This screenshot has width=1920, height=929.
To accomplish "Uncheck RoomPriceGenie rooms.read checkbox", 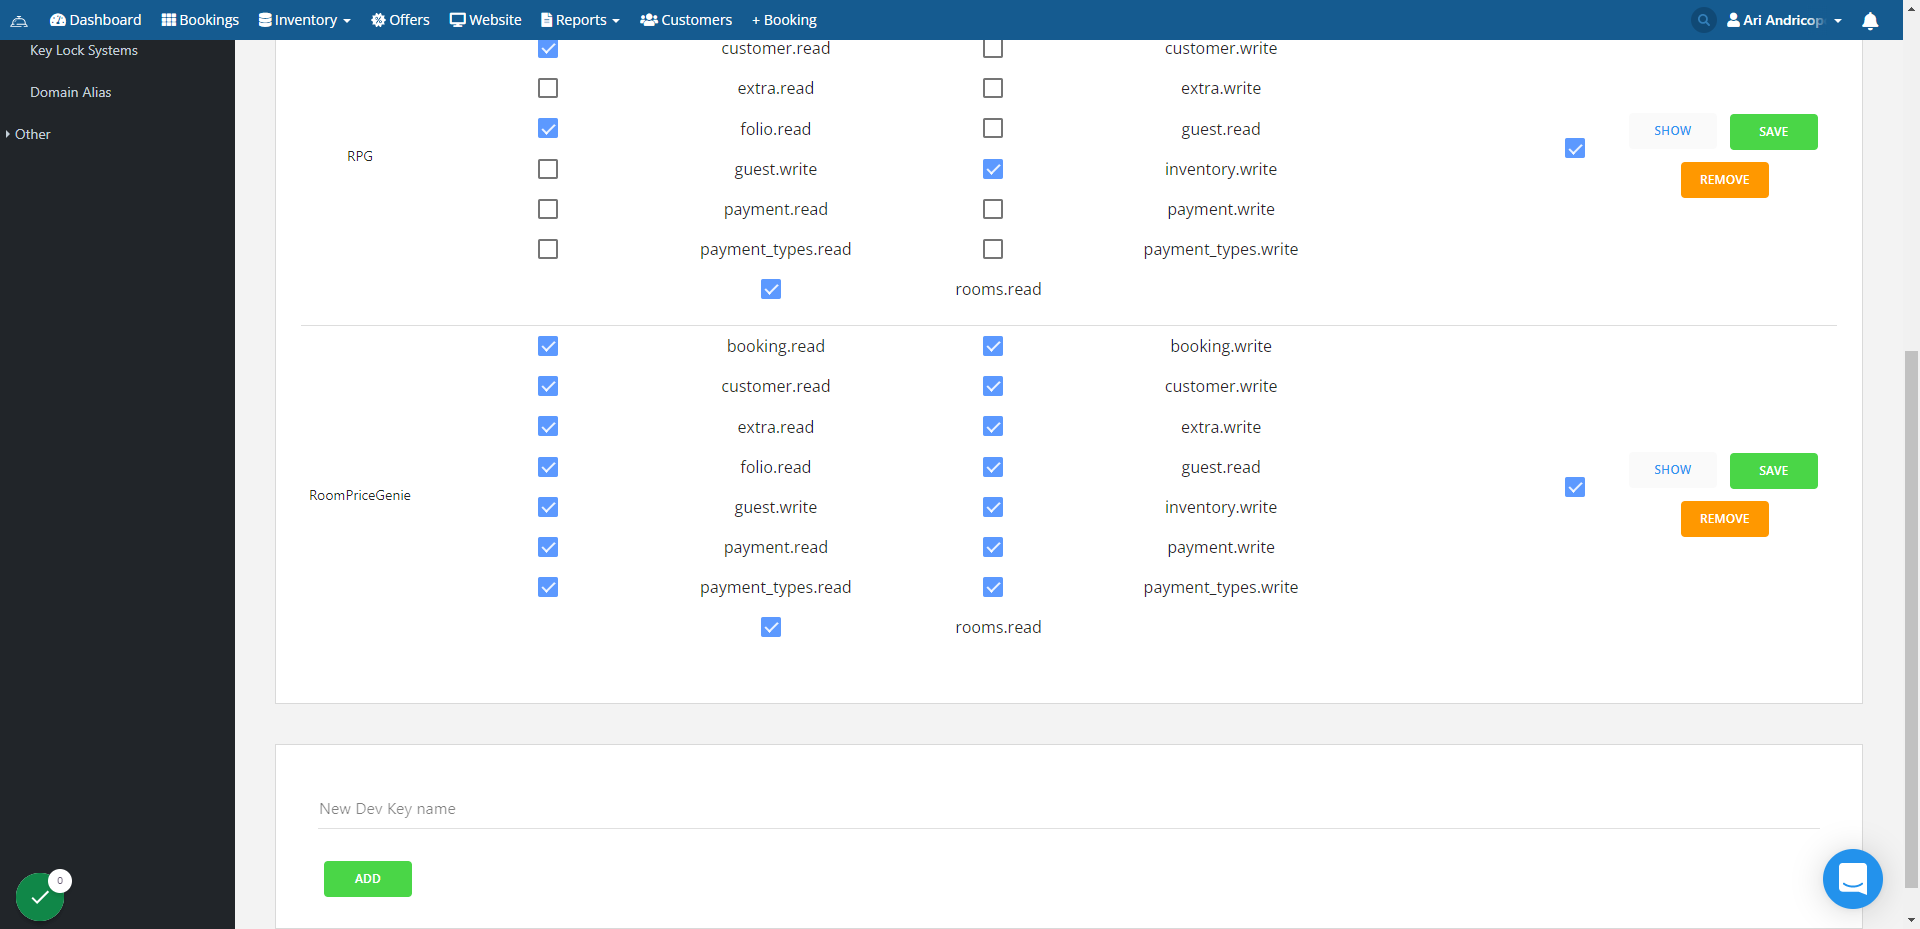I will pos(771,627).
